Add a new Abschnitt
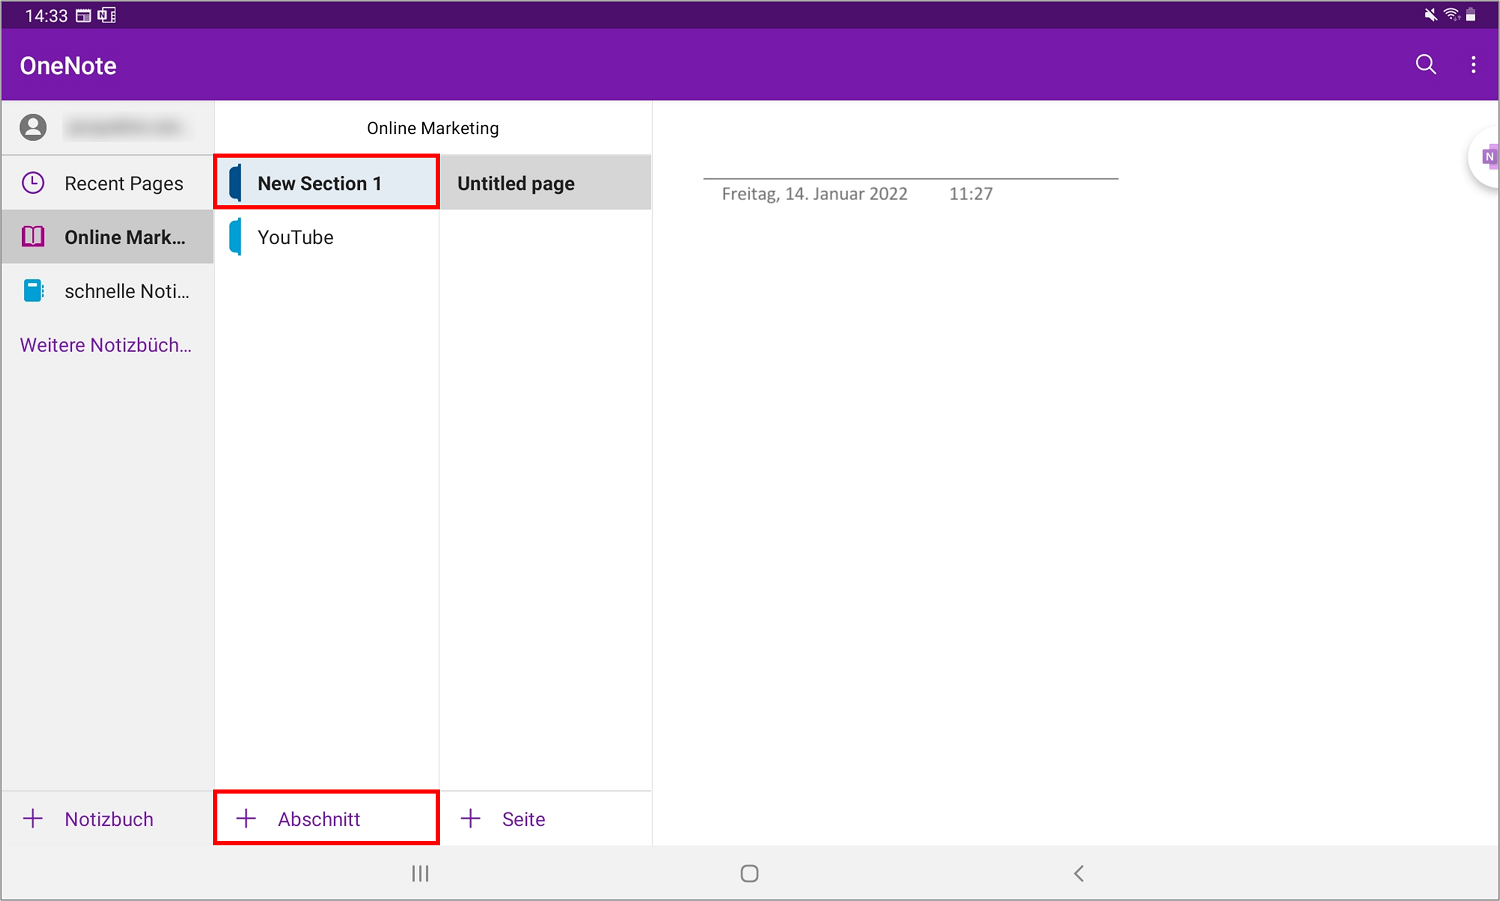Screen dimensions: 1500x901 327,818
